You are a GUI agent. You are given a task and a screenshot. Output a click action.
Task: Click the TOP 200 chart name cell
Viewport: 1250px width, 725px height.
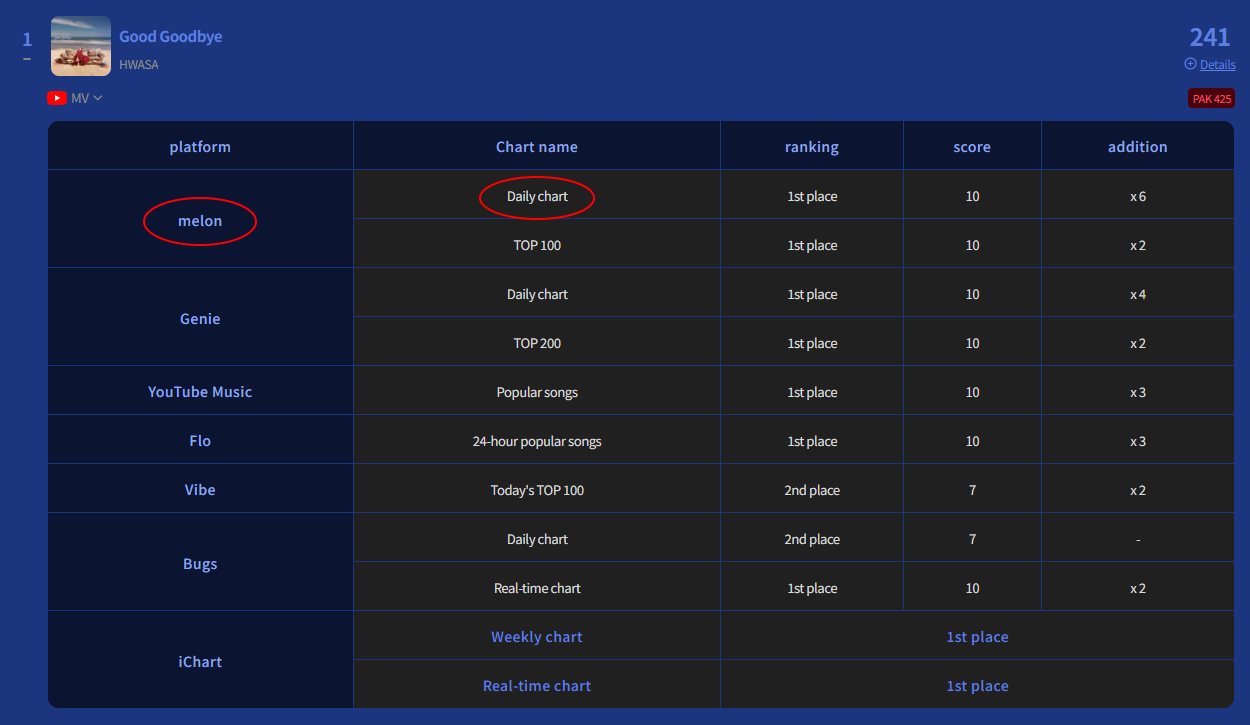tap(537, 343)
